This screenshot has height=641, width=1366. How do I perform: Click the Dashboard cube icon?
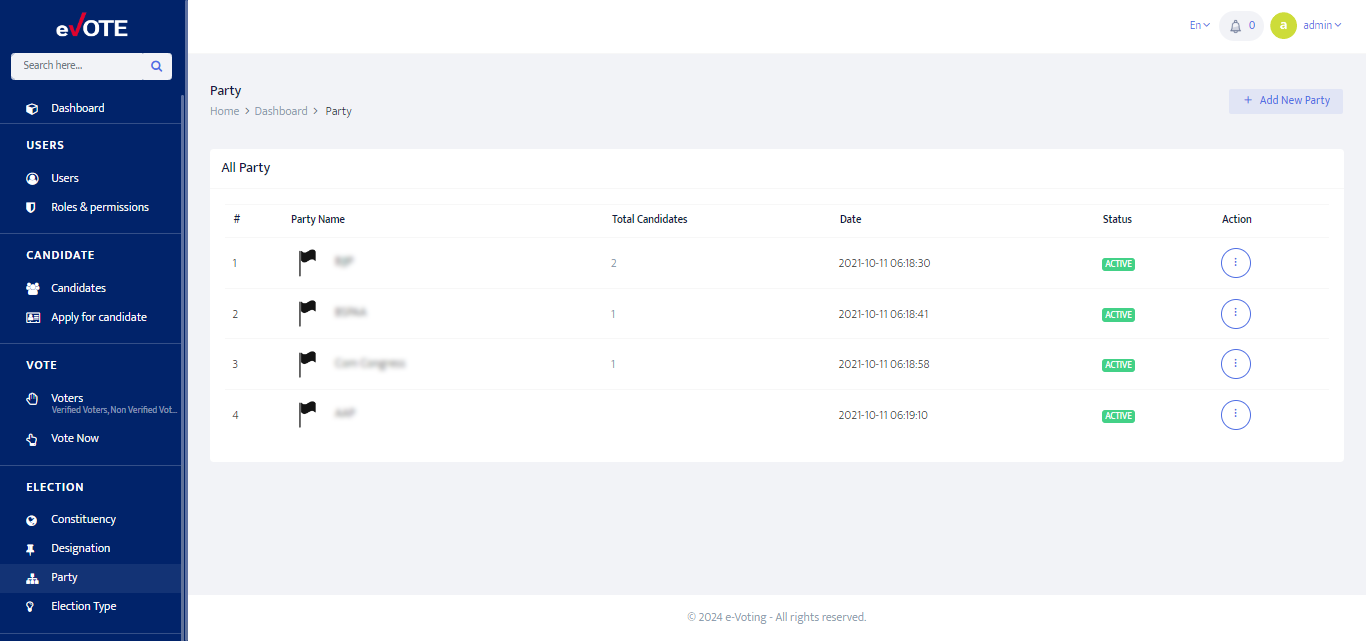[32, 108]
